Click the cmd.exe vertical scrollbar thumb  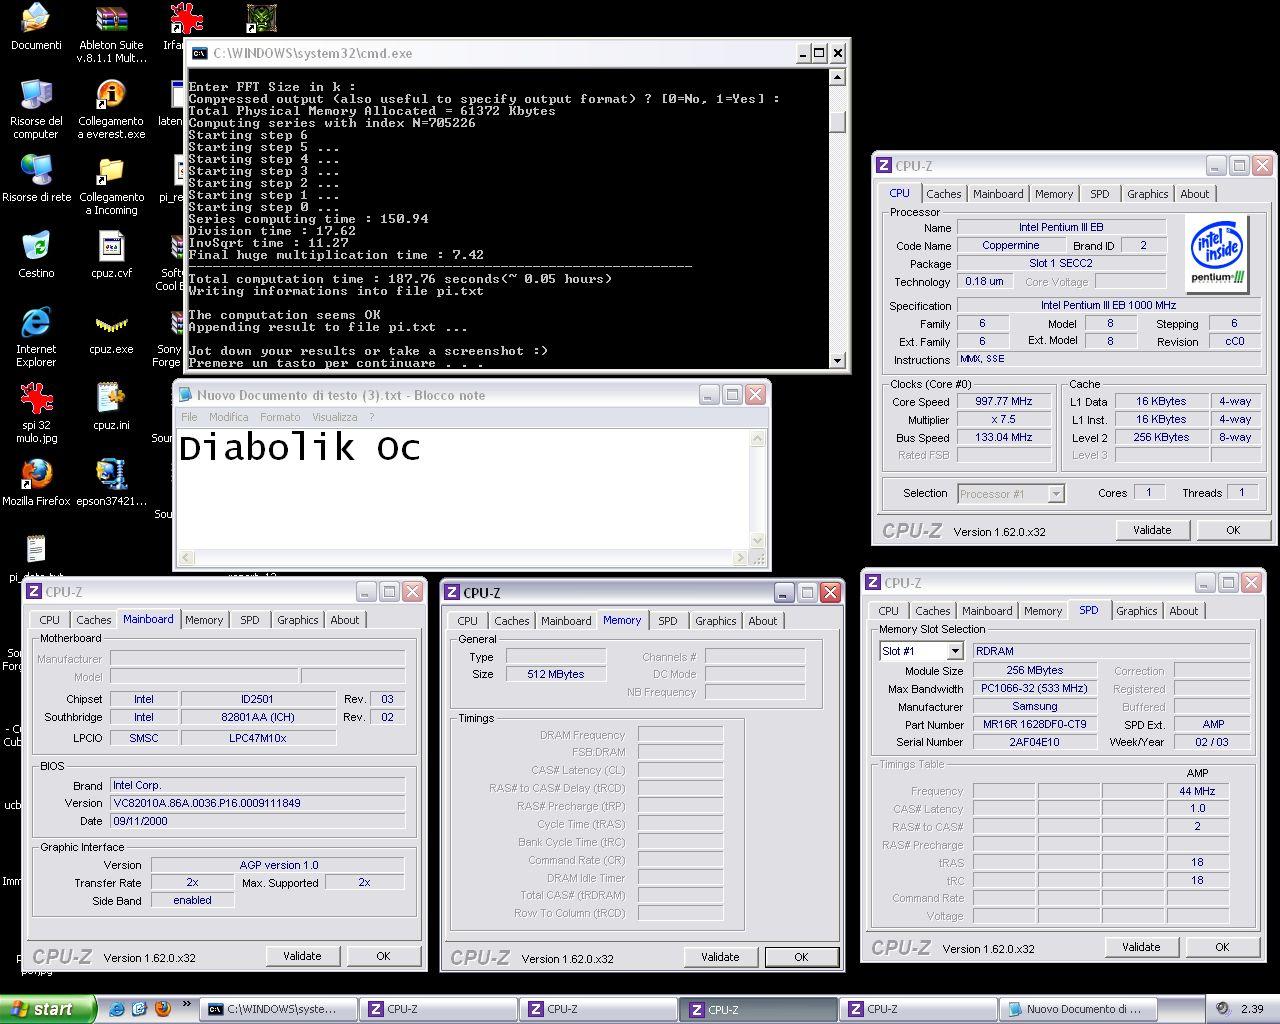(x=839, y=122)
